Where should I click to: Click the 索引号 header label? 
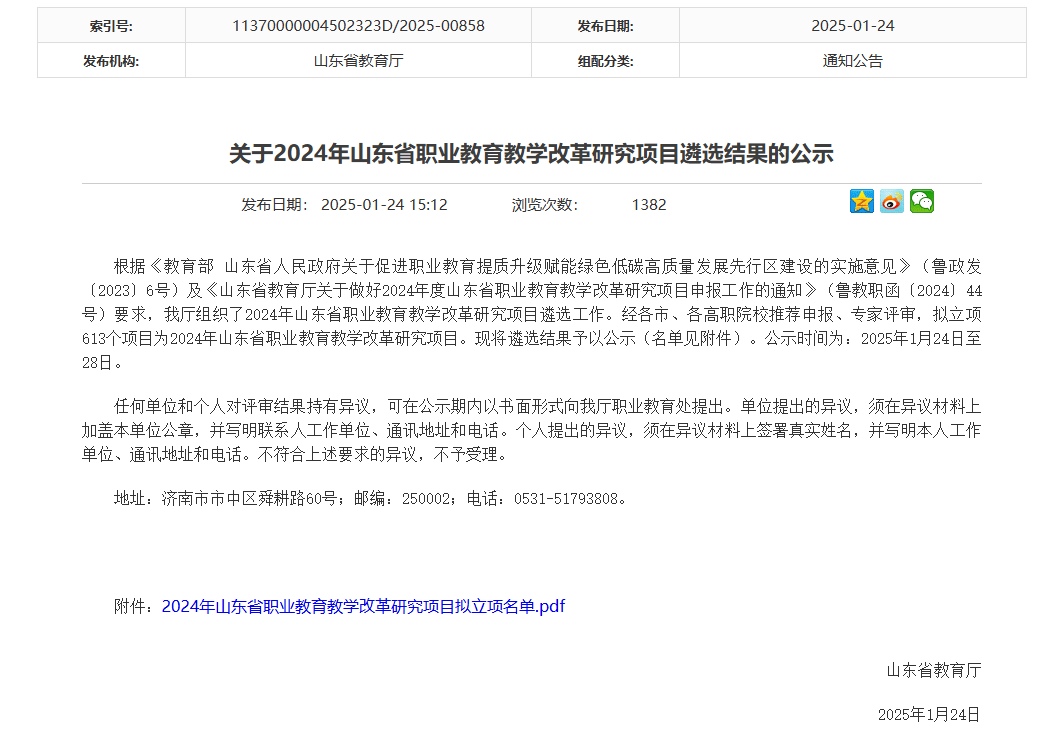pos(111,26)
